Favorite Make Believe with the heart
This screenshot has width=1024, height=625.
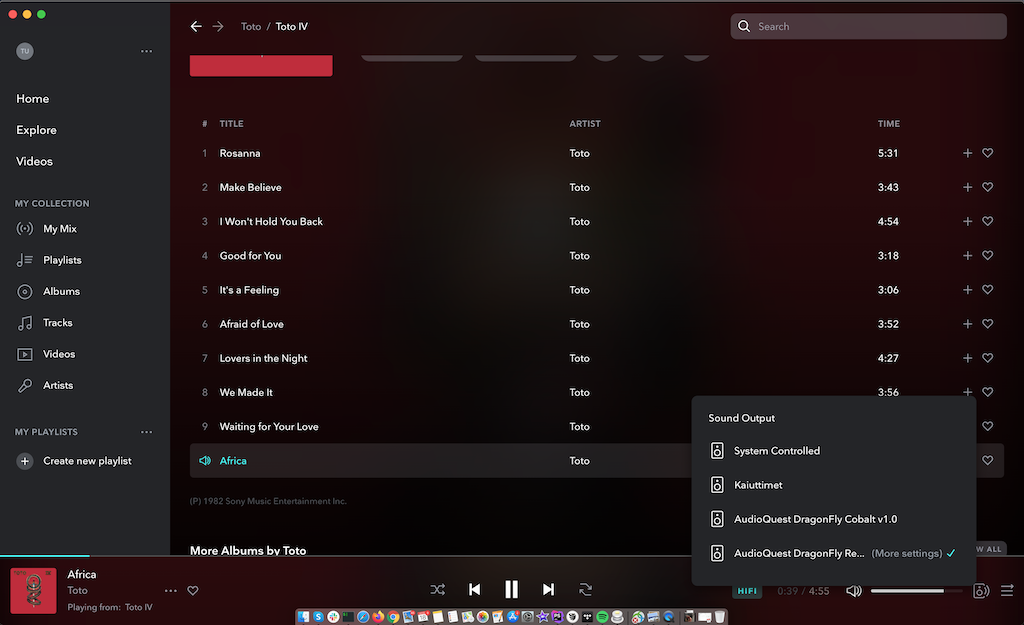click(987, 187)
